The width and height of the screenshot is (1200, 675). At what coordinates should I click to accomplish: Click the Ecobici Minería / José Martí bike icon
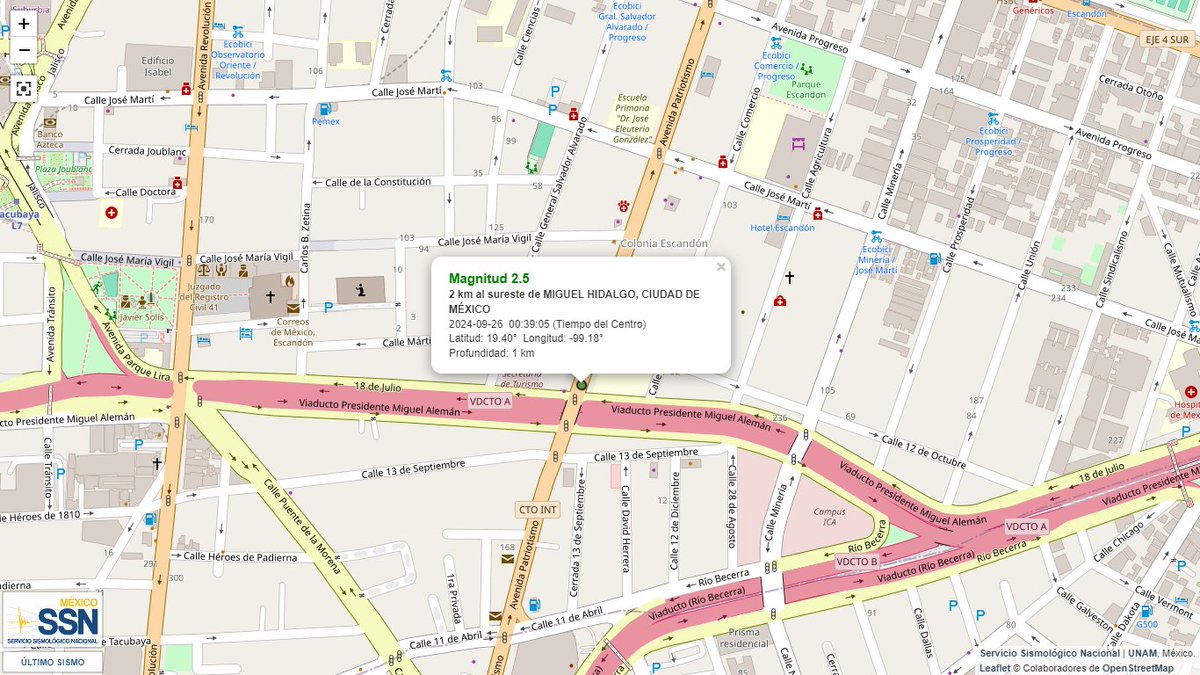coord(875,237)
